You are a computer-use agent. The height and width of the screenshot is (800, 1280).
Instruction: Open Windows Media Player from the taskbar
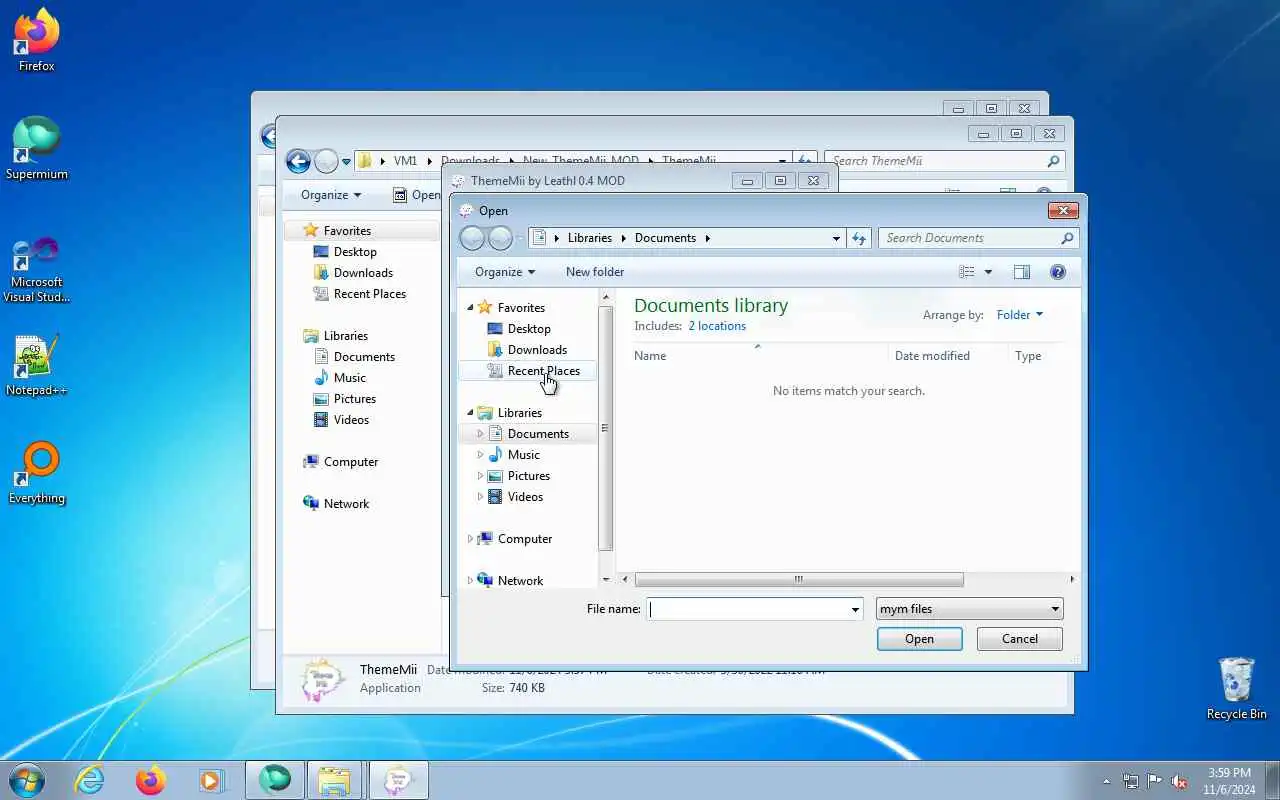pyautogui.click(x=212, y=780)
